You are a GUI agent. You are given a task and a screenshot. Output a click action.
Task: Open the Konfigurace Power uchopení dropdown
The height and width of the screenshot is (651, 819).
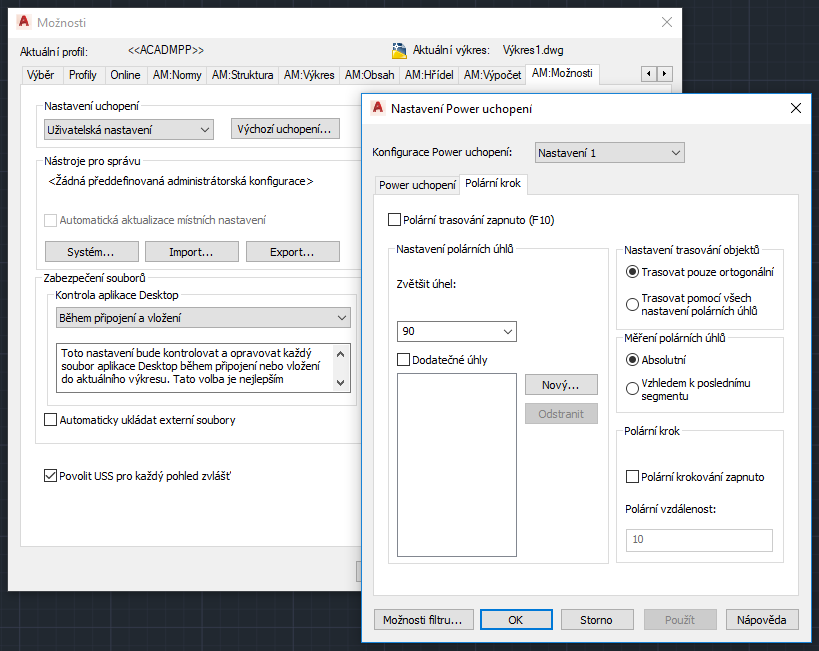click(x=609, y=153)
